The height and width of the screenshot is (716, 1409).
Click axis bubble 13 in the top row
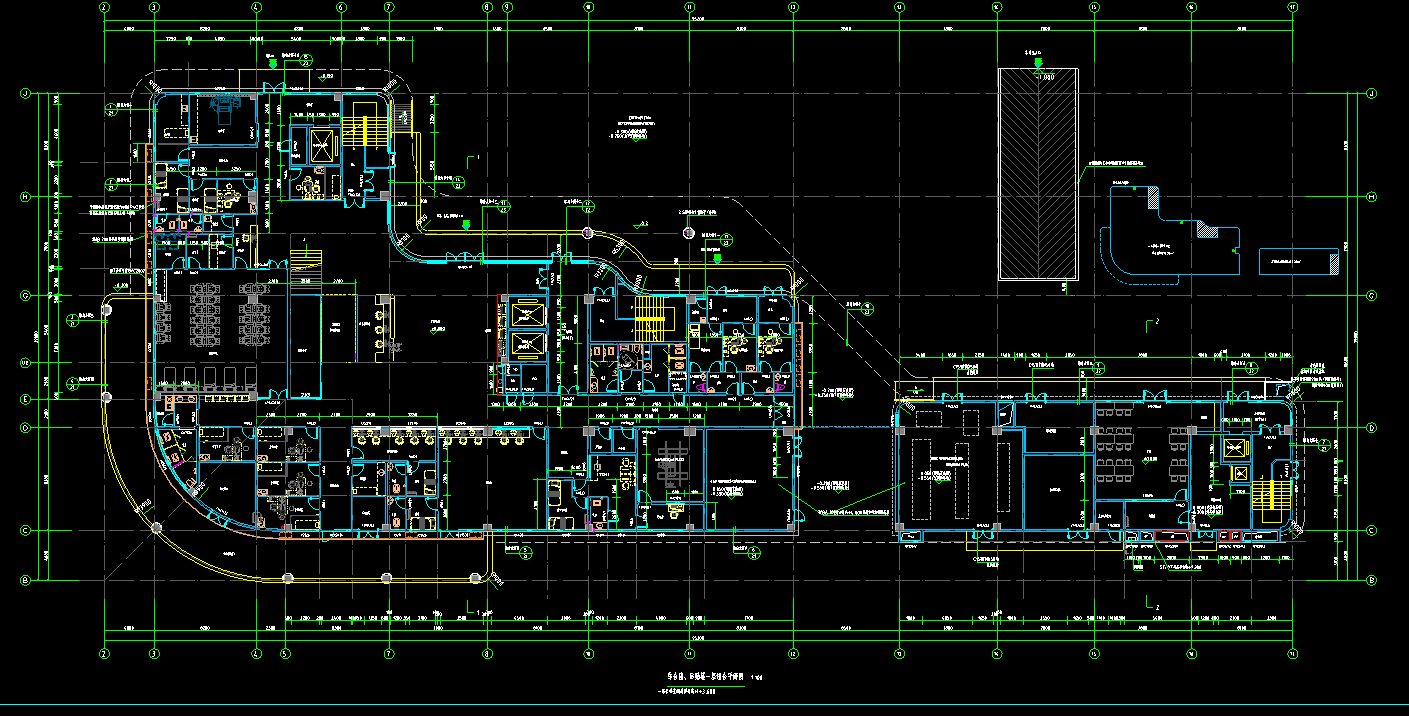pyautogui.click(x=899, y=7)
